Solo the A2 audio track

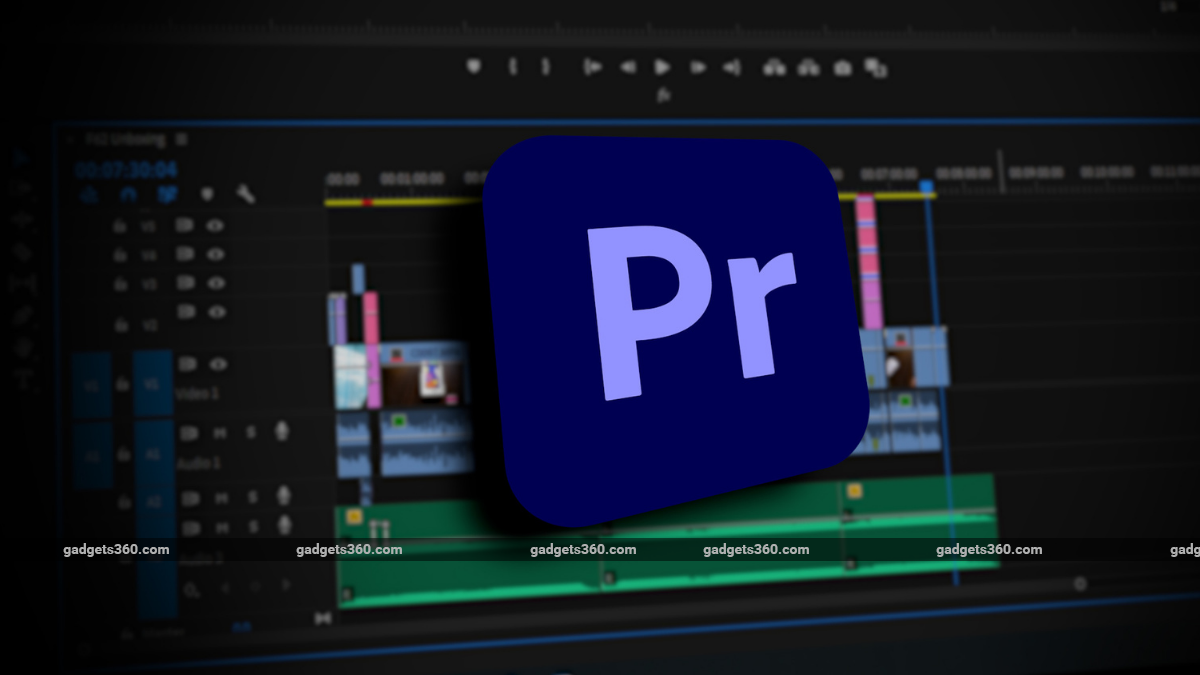(253, 497)
